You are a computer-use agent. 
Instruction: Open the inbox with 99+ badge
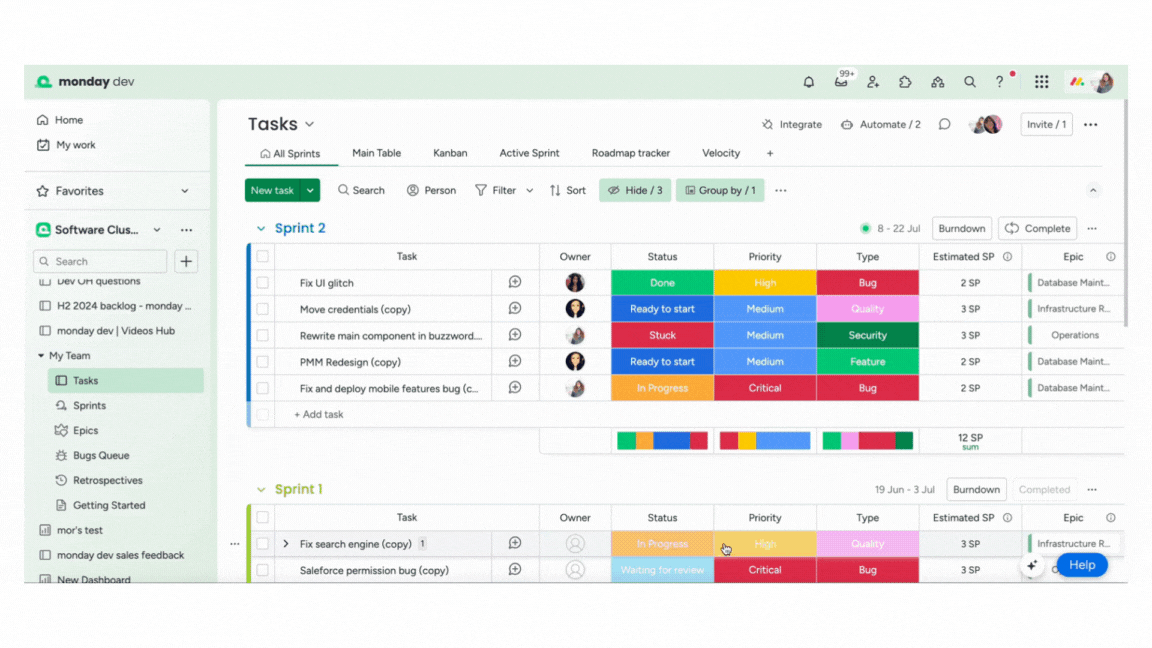point(841,82)
